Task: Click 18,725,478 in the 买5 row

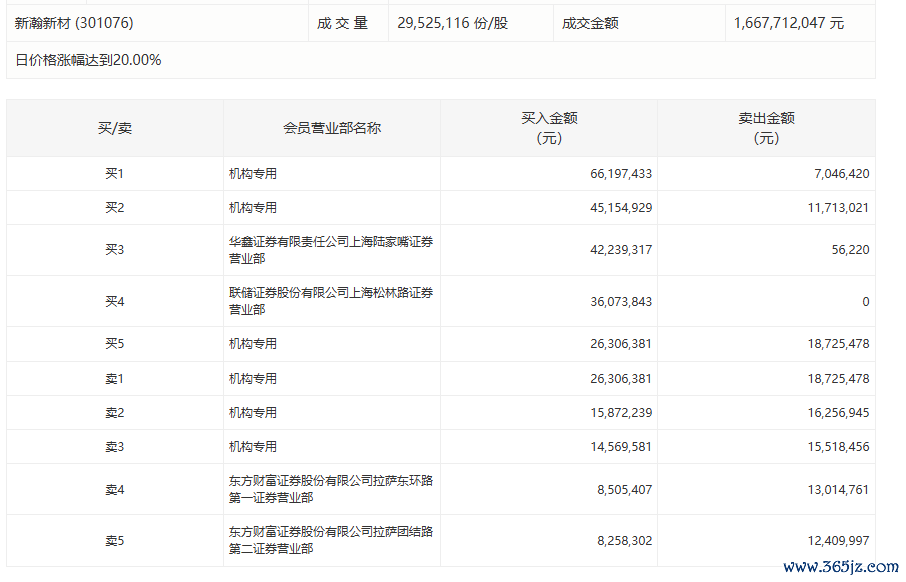Action: (838, 343)
